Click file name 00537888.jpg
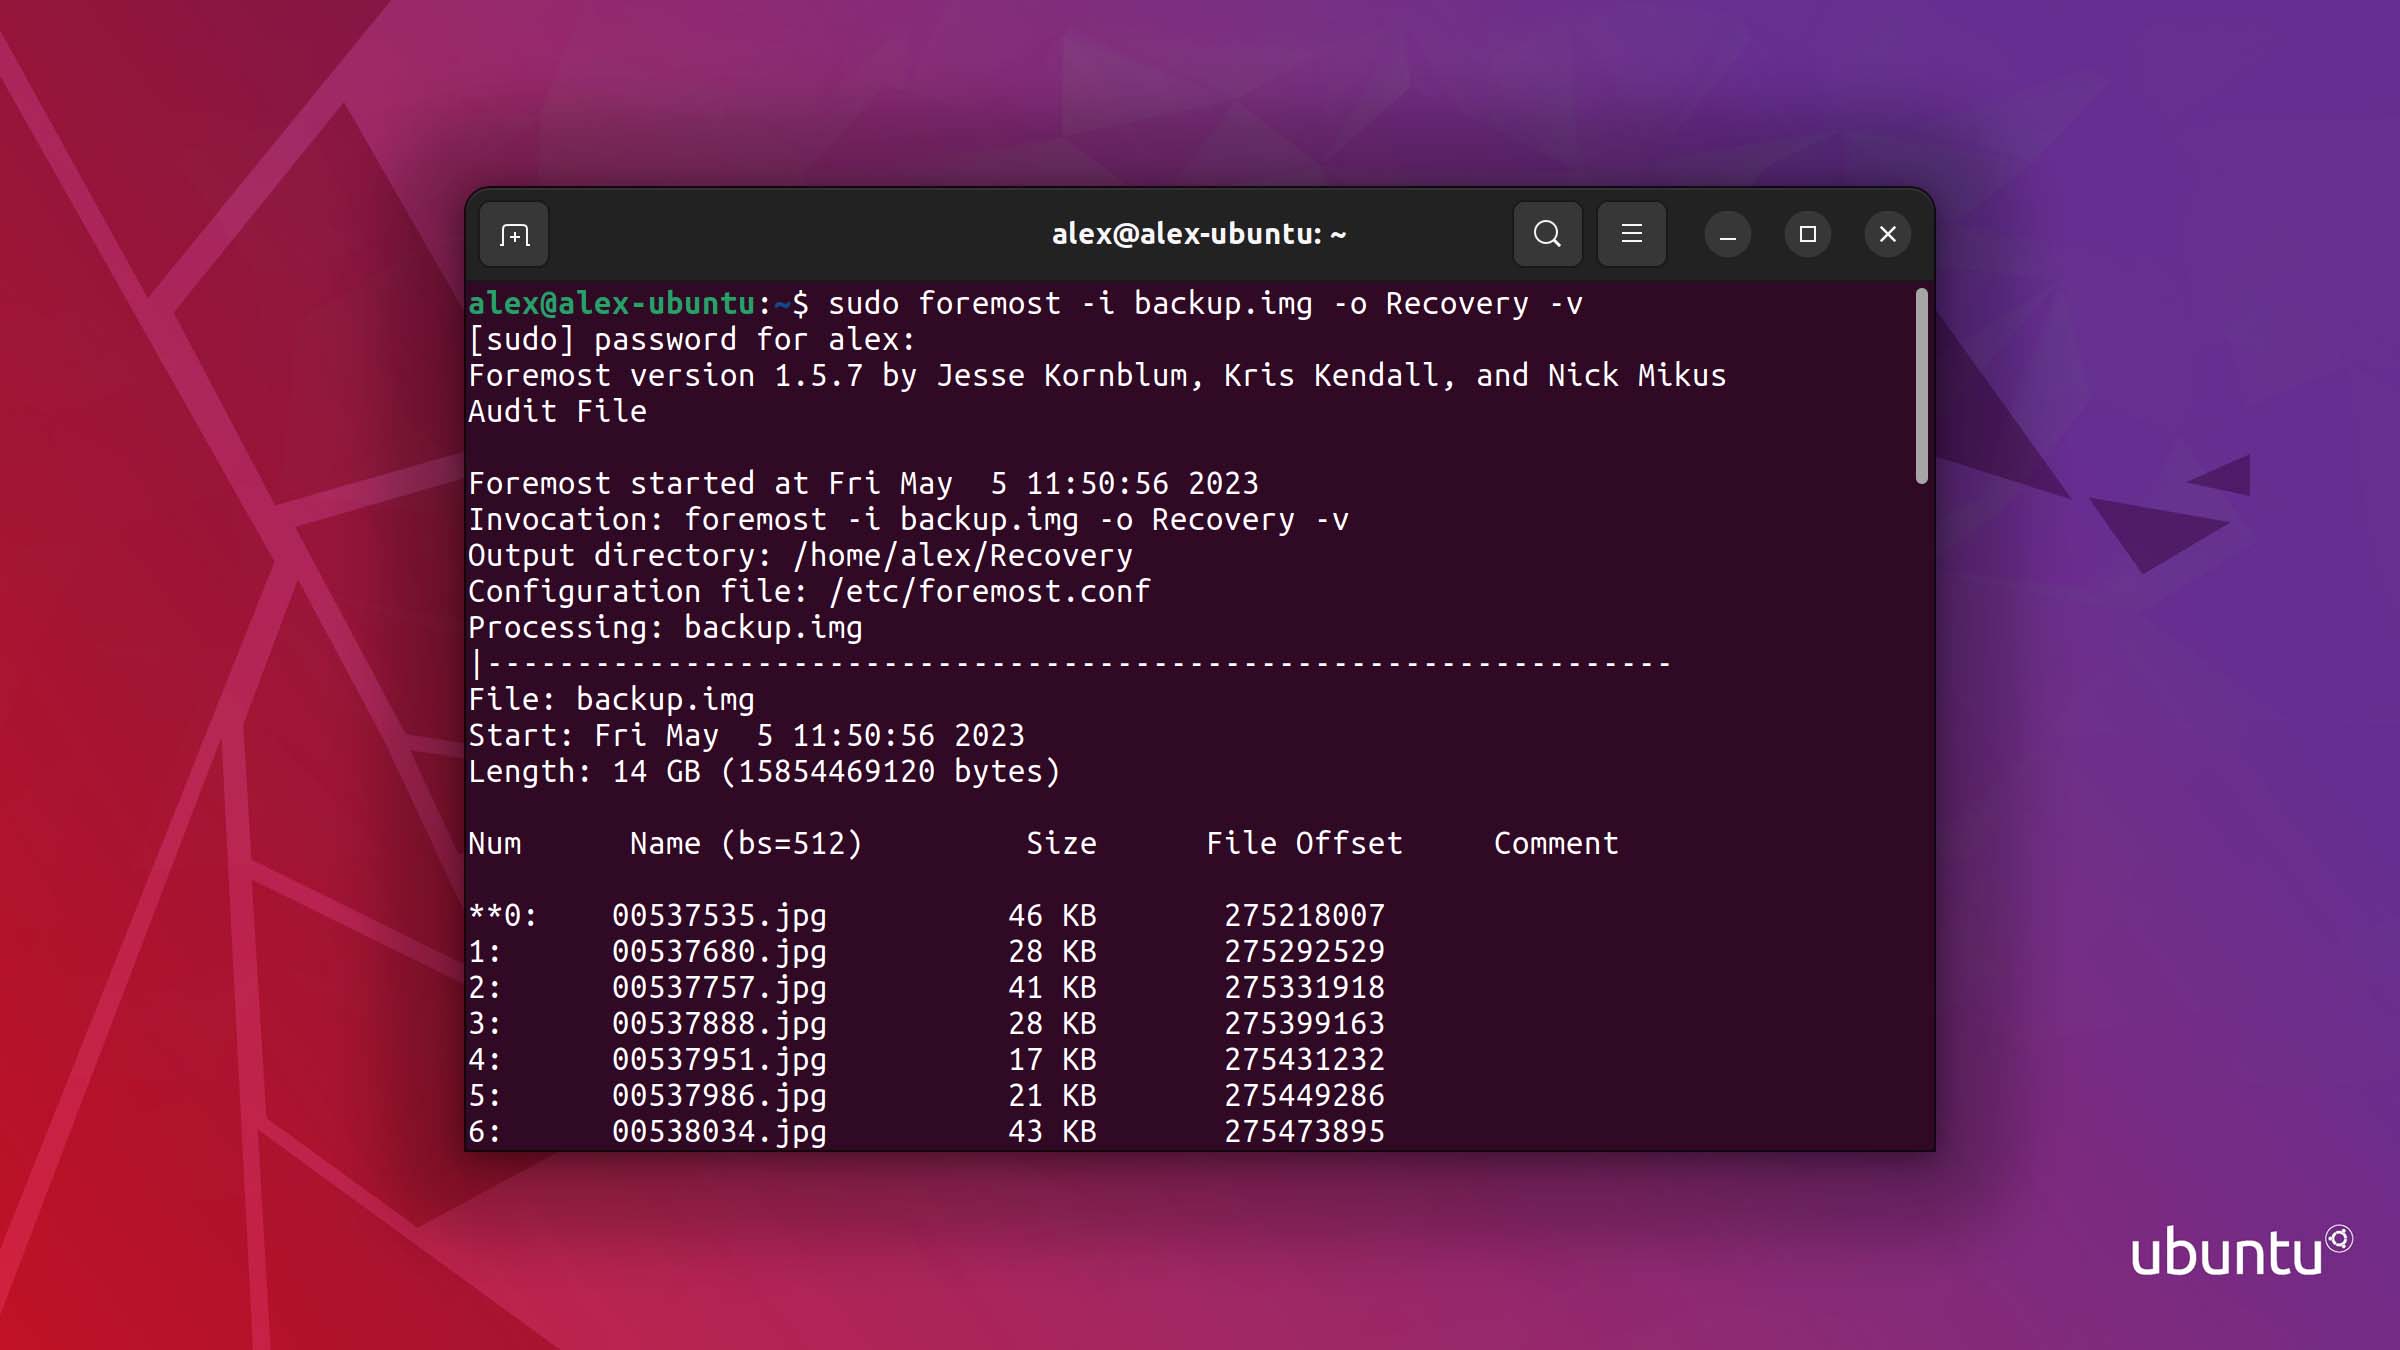 click(x=719, y=1024)
